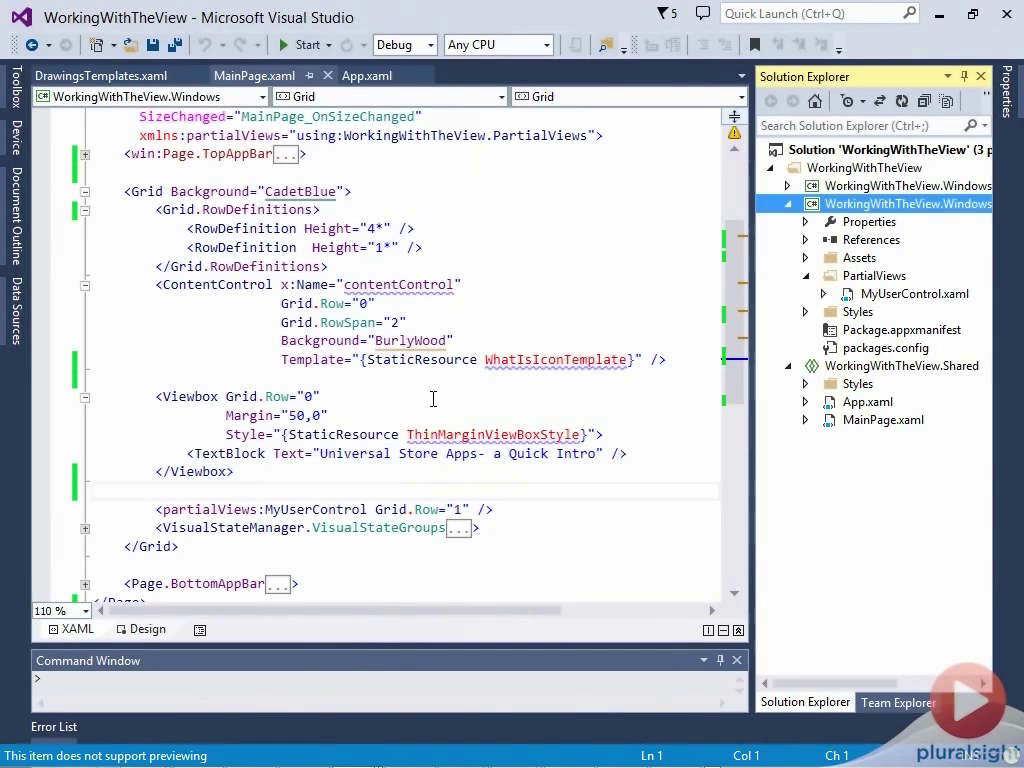
Task: Click the Search Solution Explorer input field
Action: [858, 126]
